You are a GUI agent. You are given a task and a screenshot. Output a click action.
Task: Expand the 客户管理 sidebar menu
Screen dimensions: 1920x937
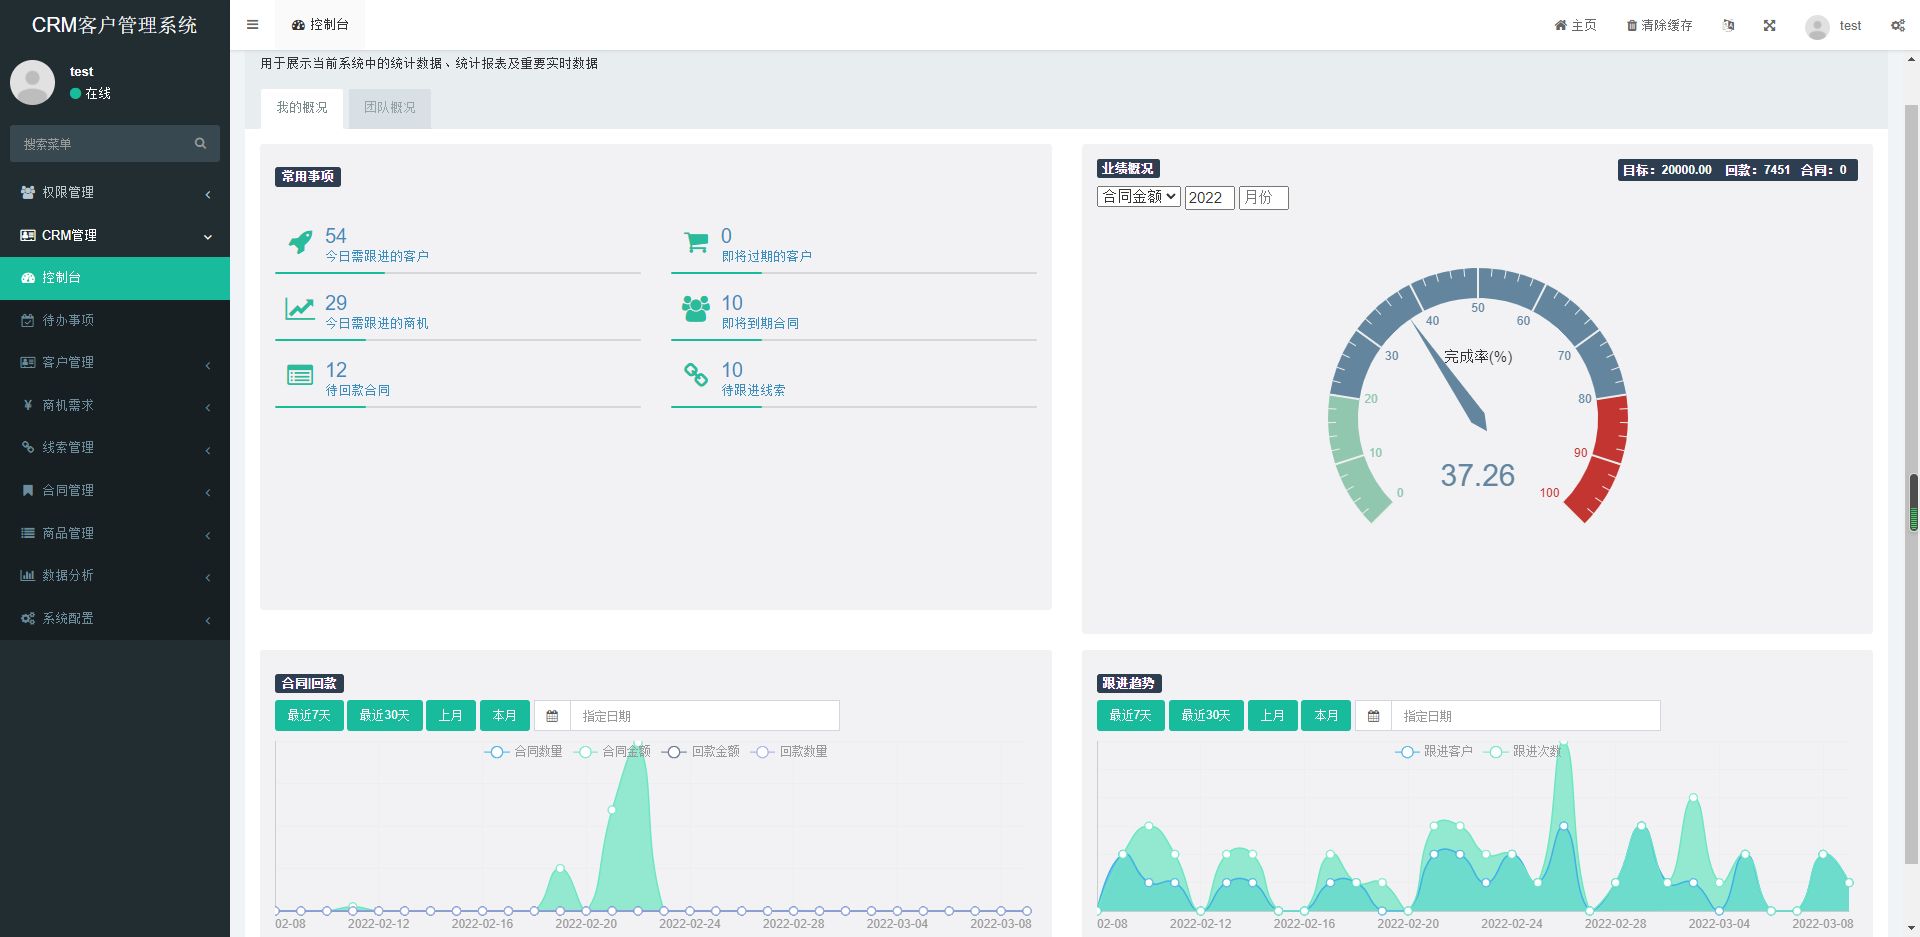(x=115, y=362)
